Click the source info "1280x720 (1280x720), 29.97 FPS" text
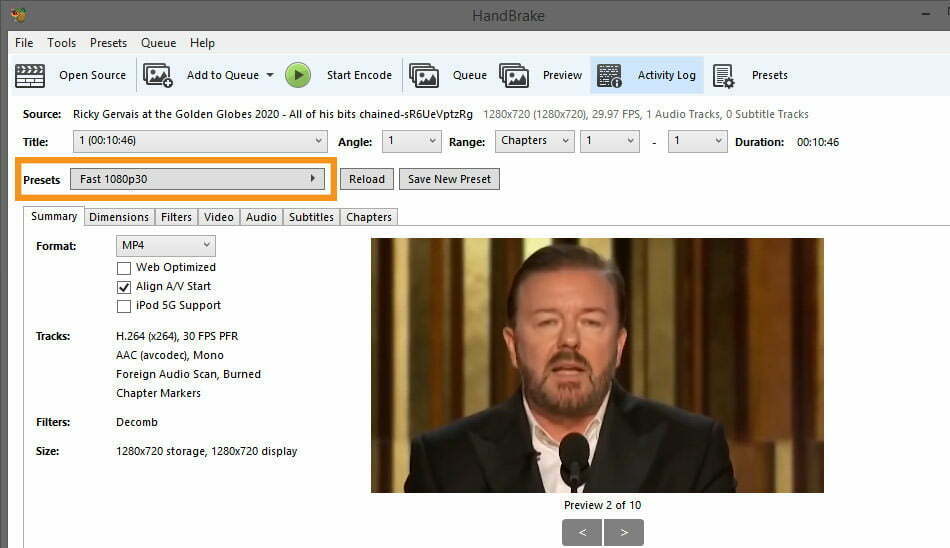This screenshot has height=548, width=950. 561,114
